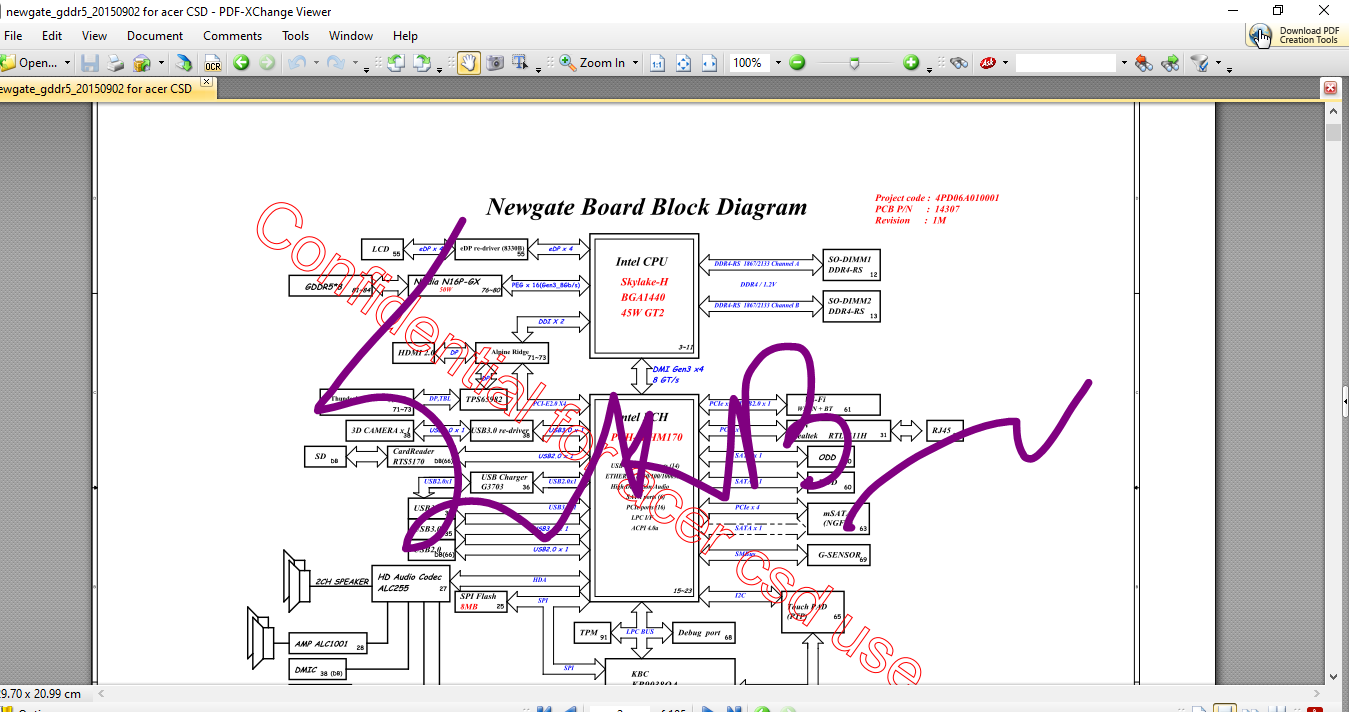Click the Zoom In magnifier tool
This screenshot has width=1349, height=712.
coord(593,63)
